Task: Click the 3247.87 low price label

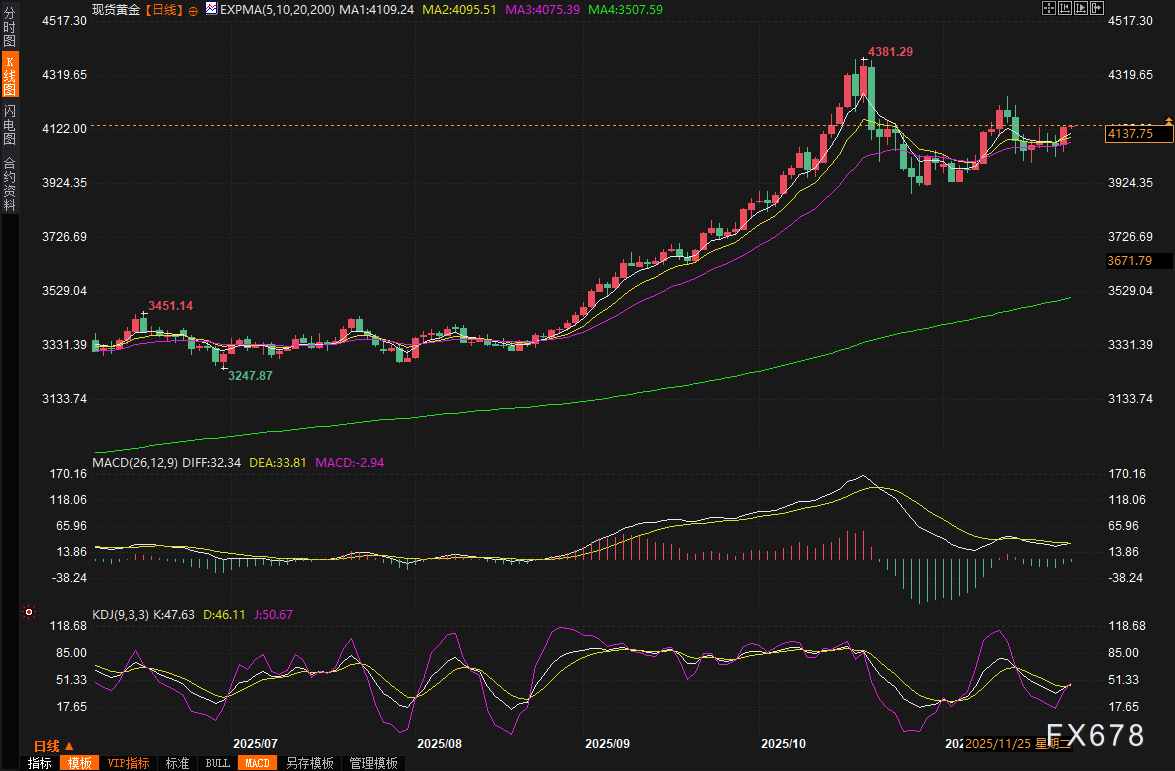Action: [x=249, y=375]
